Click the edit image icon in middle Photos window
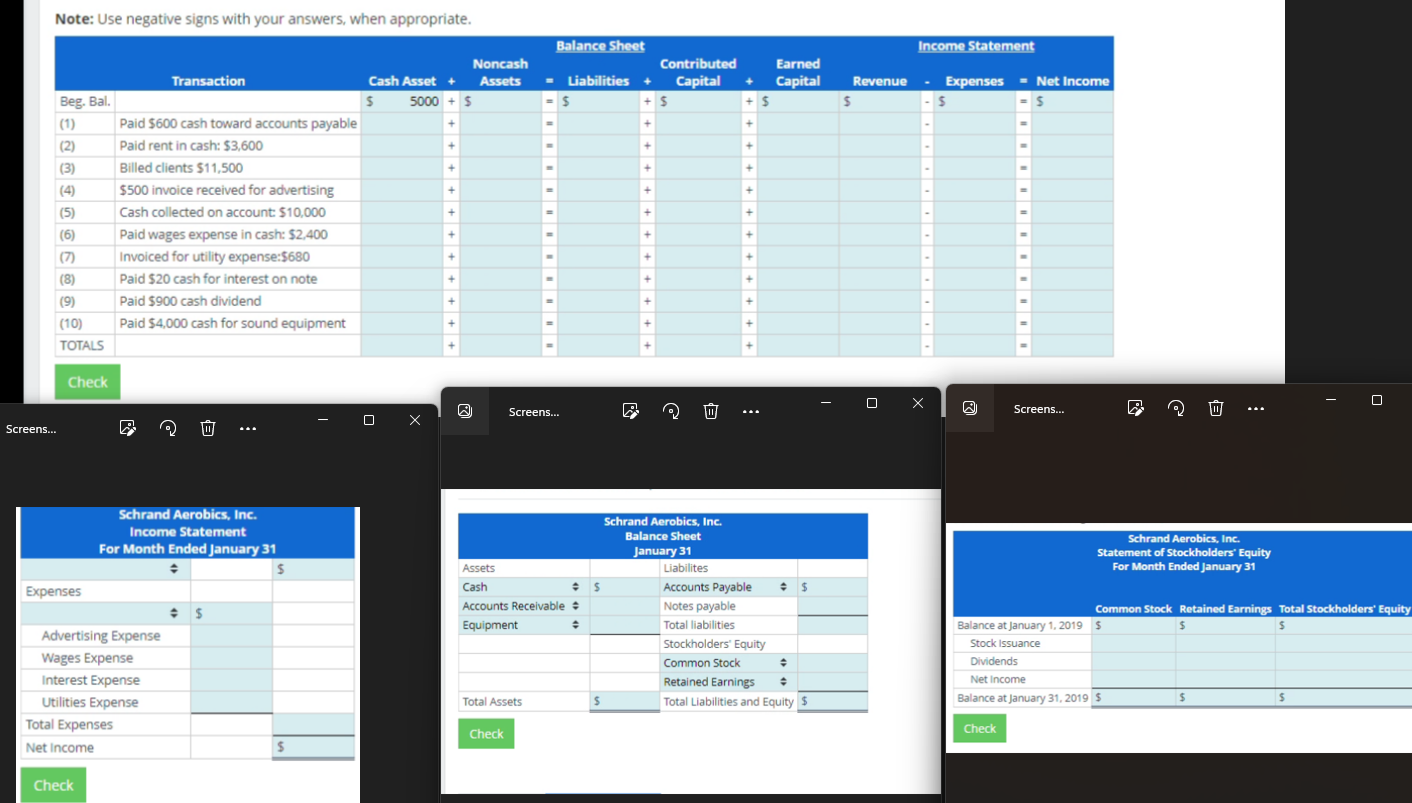 (x=630, y=411)
